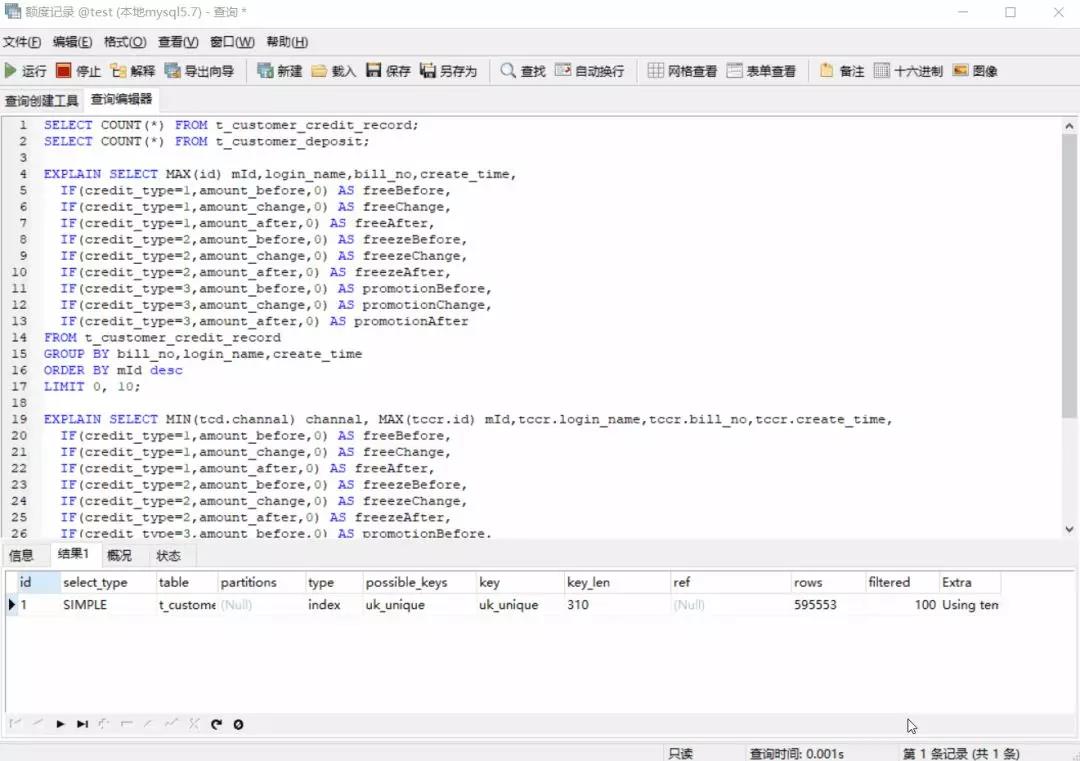This screenshot has height=761, width=1080.
Task: Create a new query with 新建
Action: point(280,71)
